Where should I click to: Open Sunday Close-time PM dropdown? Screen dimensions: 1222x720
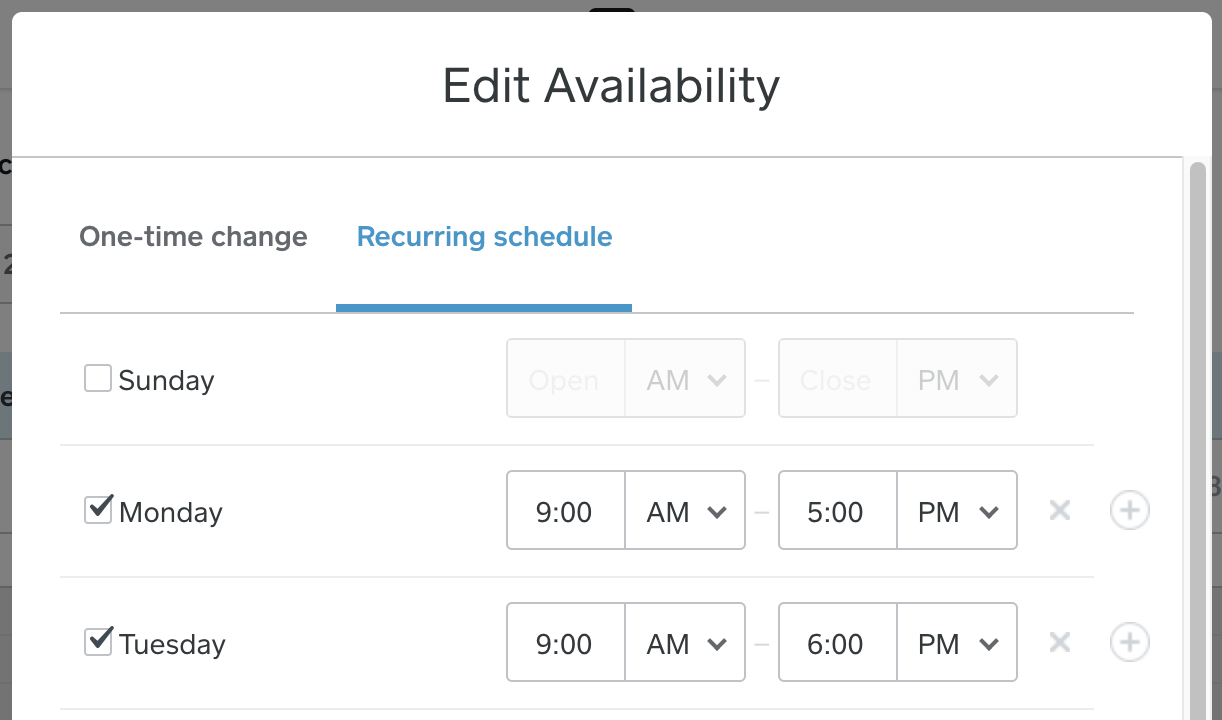pos(958,379)
